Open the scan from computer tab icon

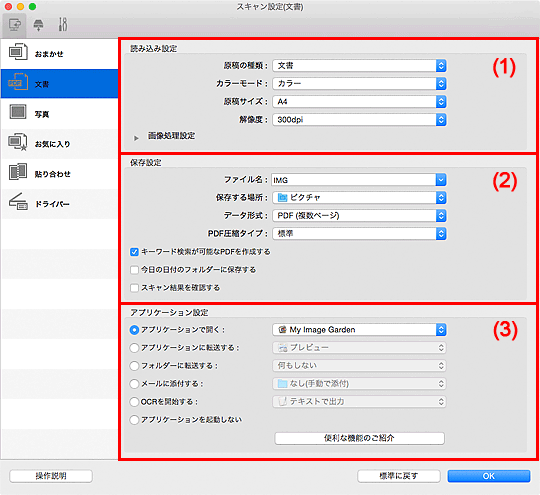point(14,25)
